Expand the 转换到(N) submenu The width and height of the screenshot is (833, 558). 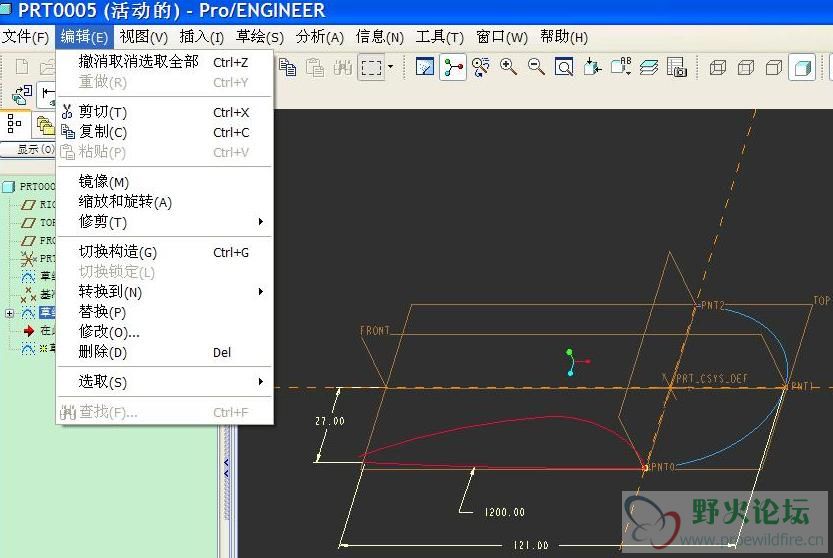pos(165,292)
